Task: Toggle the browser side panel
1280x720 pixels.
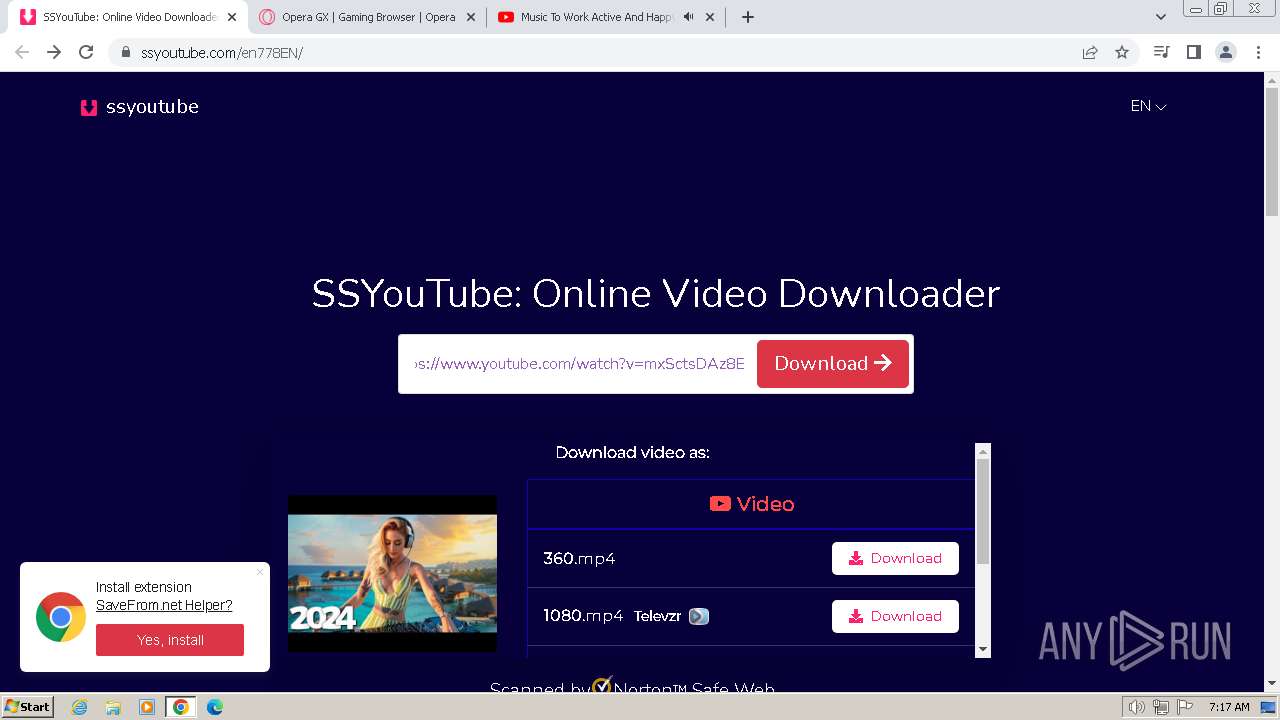Action: [1193, 52]
